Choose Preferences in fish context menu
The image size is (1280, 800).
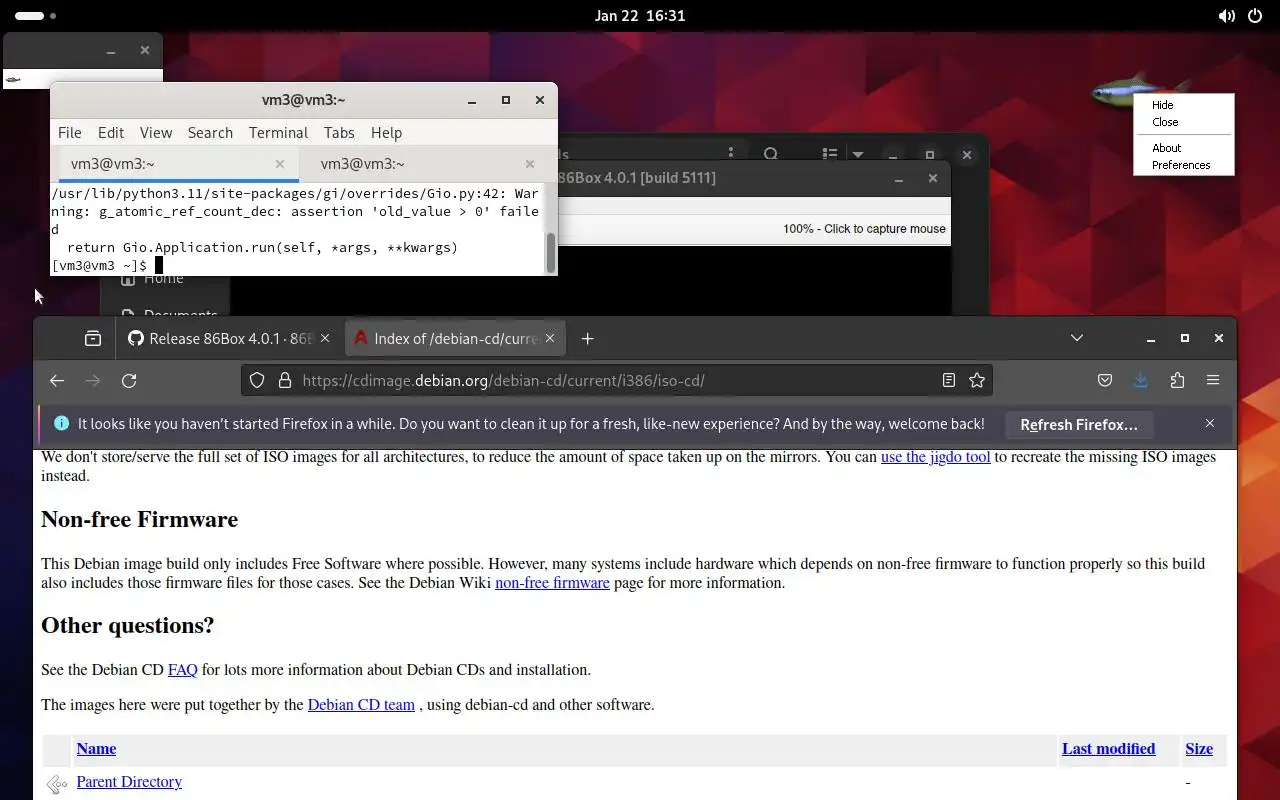point(1181,165)
